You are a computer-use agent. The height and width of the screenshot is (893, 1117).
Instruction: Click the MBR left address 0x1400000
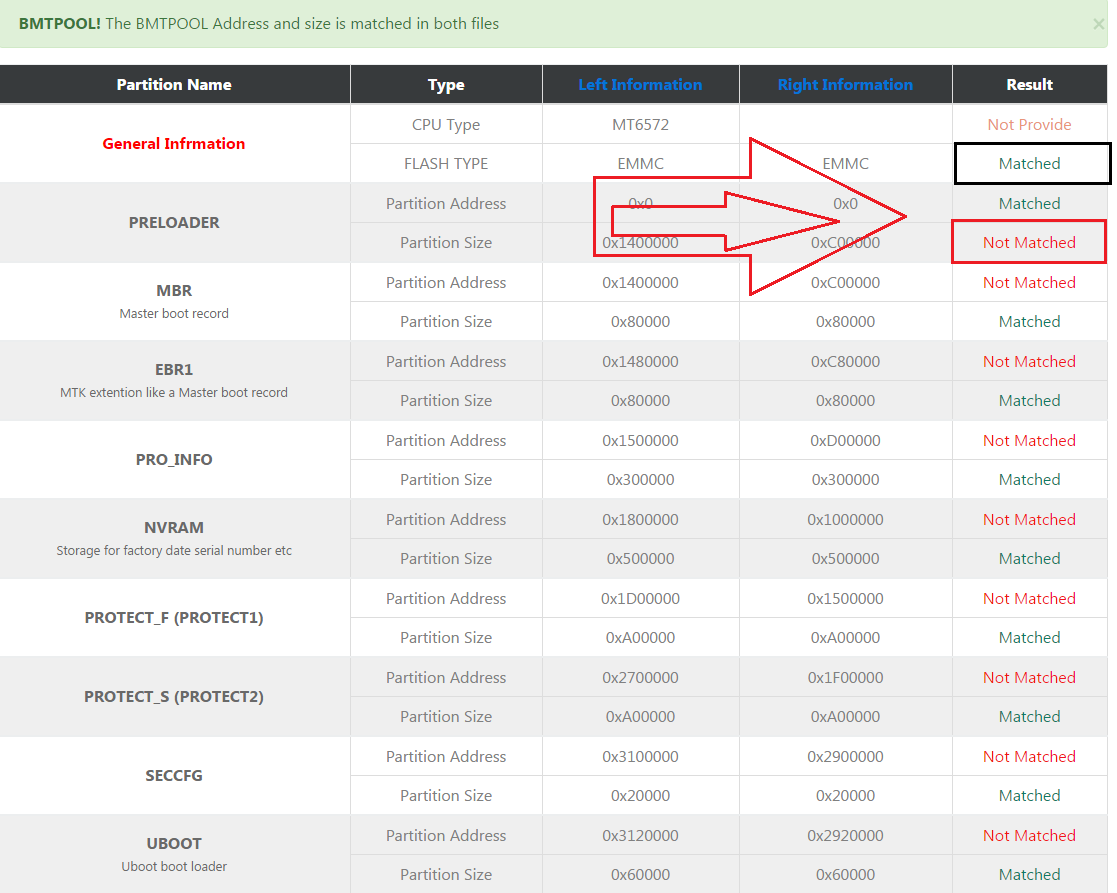pyautogui.click(x=640, y=283)
